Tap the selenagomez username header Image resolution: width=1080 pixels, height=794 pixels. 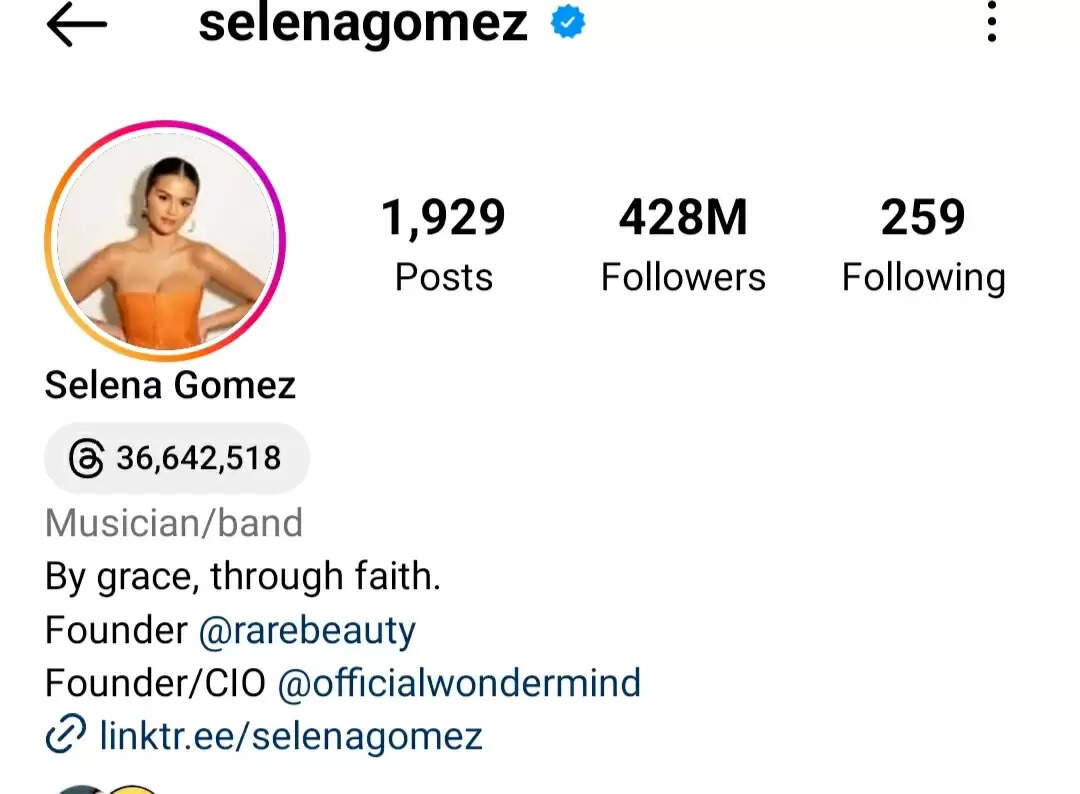(x=363, y=24)
